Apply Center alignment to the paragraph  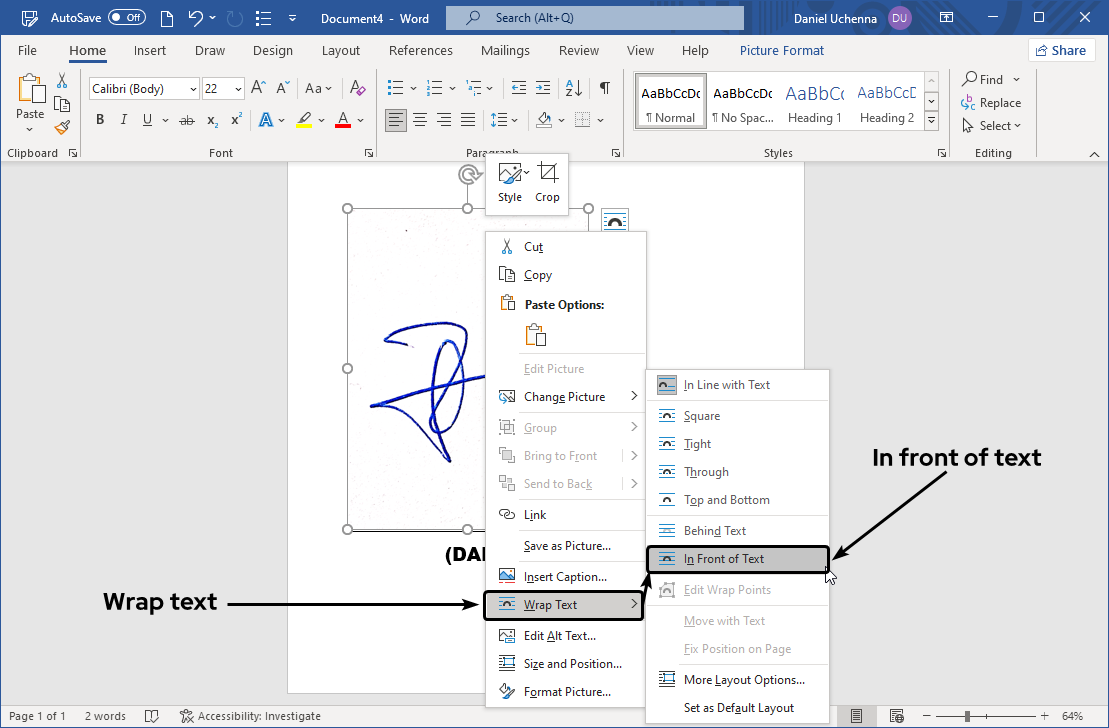(x=420, y=119)
